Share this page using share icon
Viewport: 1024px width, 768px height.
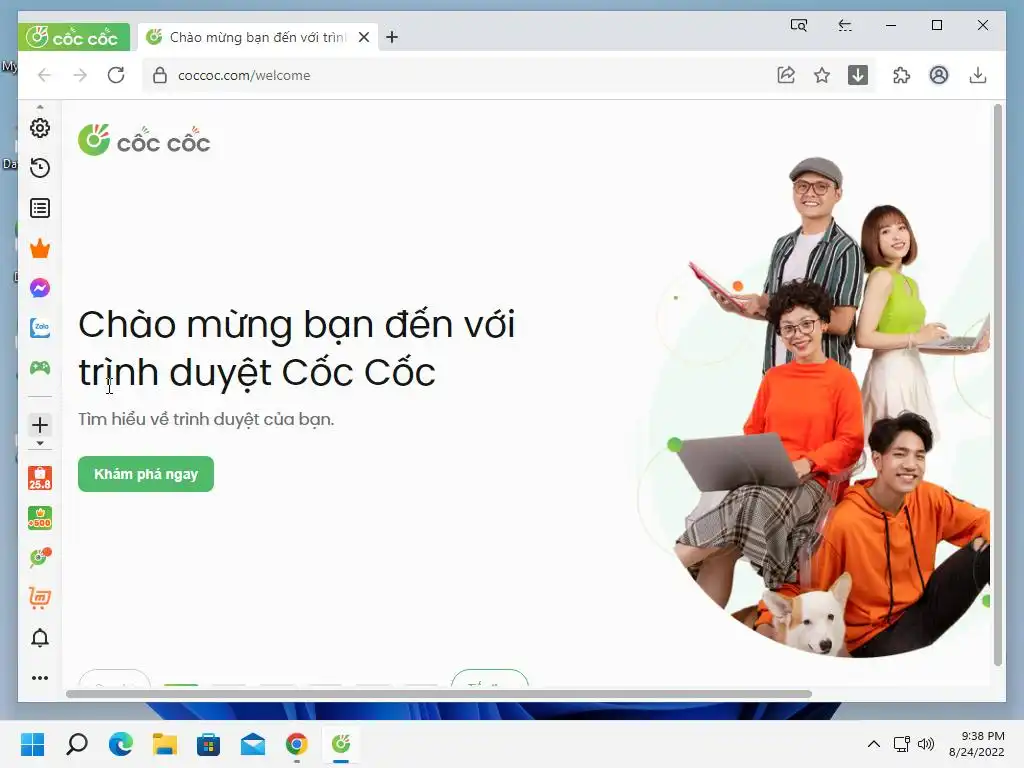(786, 75)
